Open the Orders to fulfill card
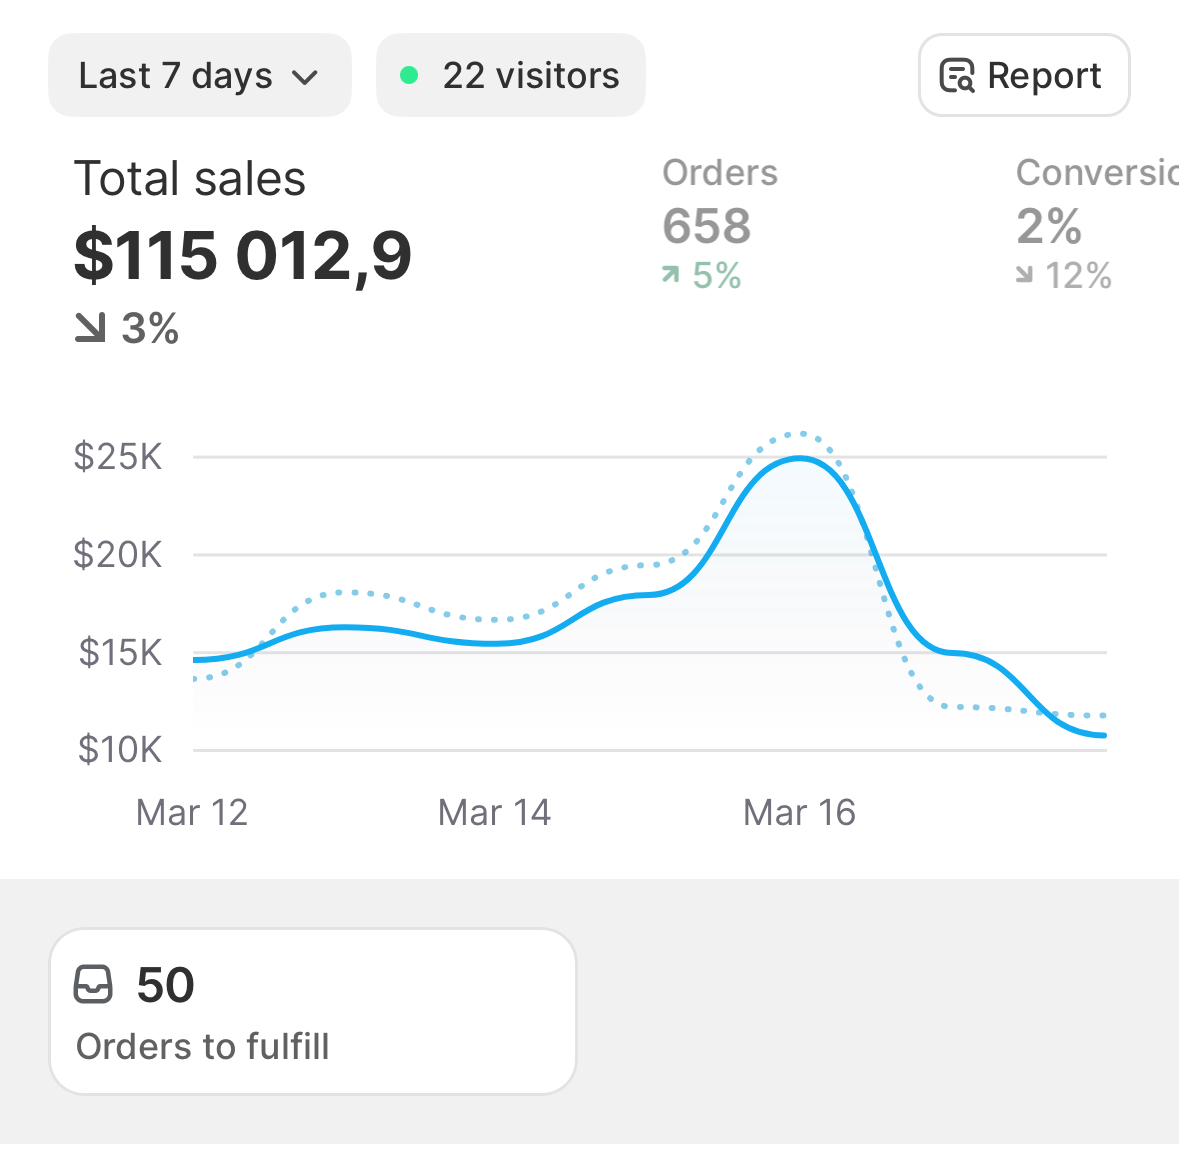Screen dimensions: 1179x1163 coord(312,1011)
